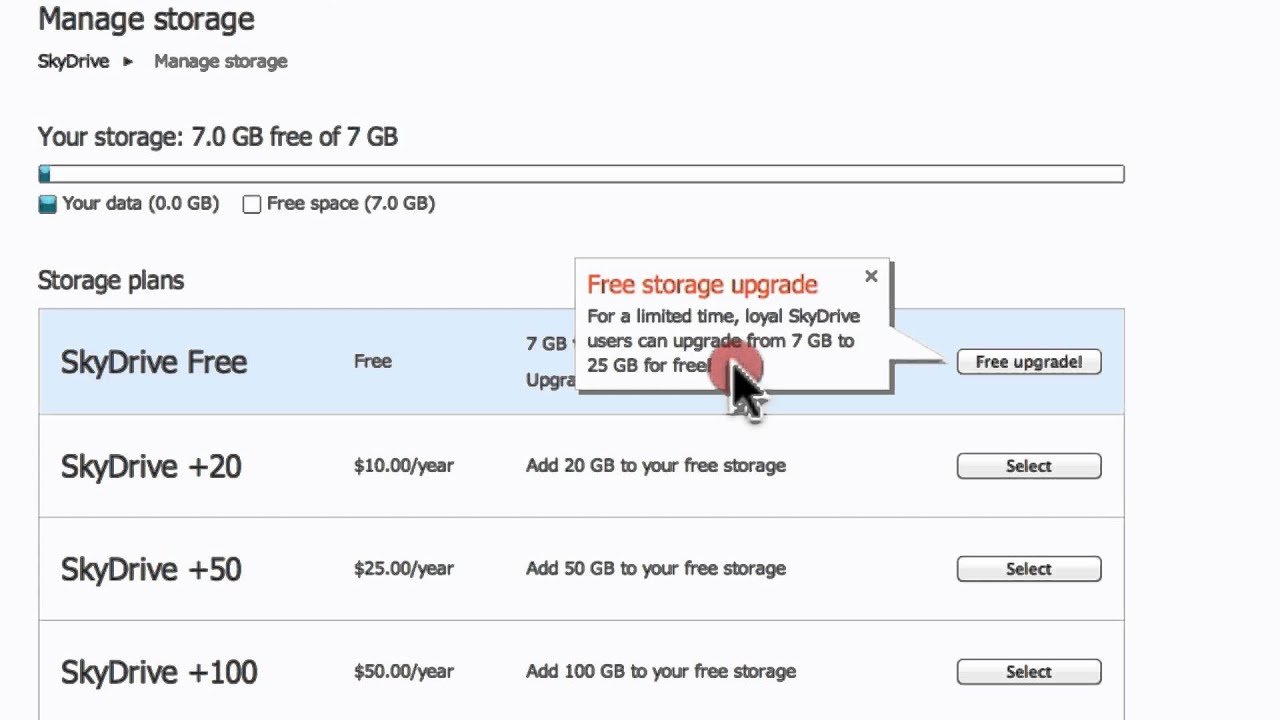Click the Free upgrade! button
1280x720 pixels.
click(1029, 362)
